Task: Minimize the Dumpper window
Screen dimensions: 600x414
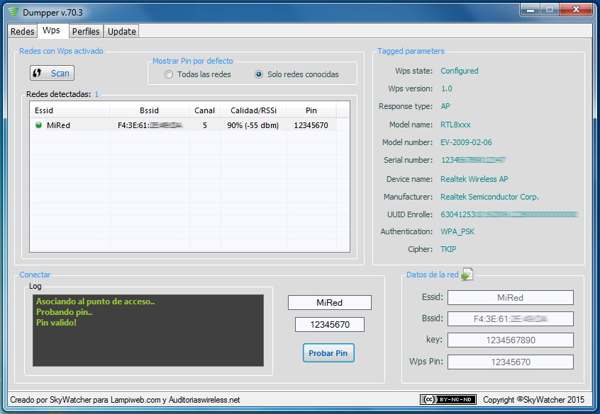Action: tap(530, 10)
